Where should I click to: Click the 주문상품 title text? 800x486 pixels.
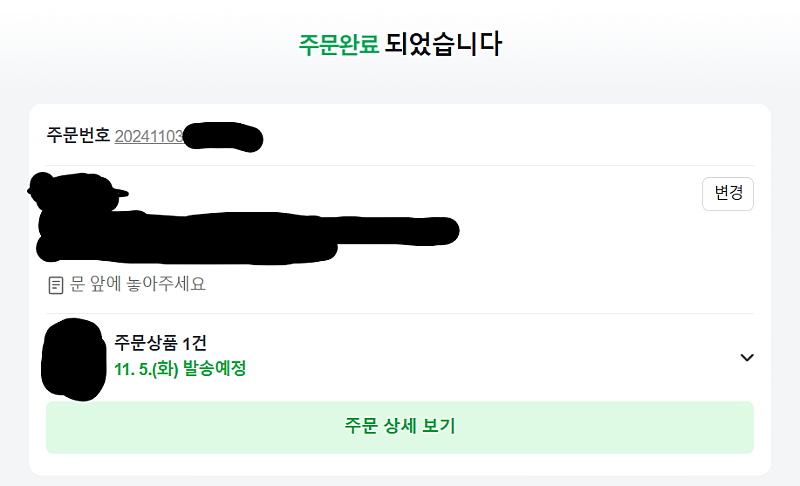148,343
